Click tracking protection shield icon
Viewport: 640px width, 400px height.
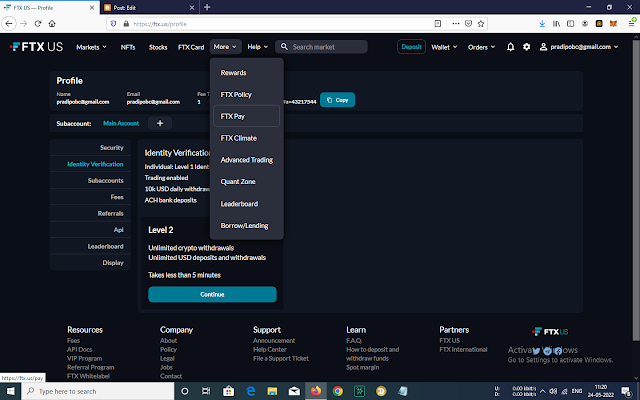click(x=113, y=24)
